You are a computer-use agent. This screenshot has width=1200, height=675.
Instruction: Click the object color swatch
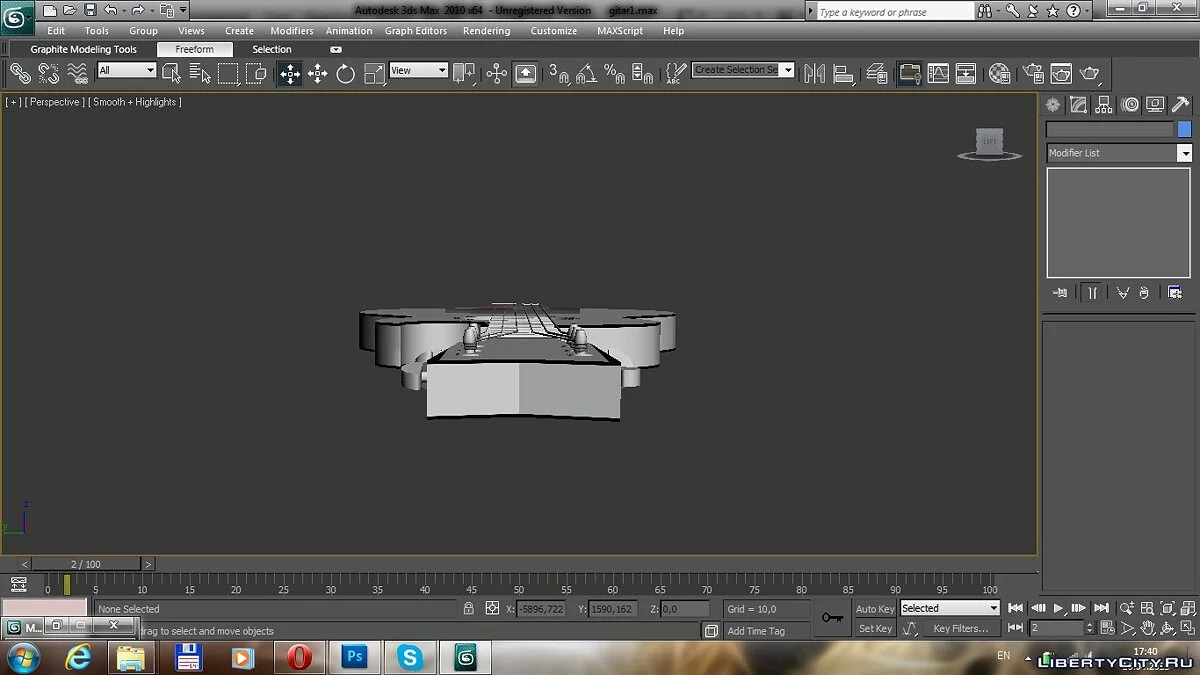point(1185,130)
